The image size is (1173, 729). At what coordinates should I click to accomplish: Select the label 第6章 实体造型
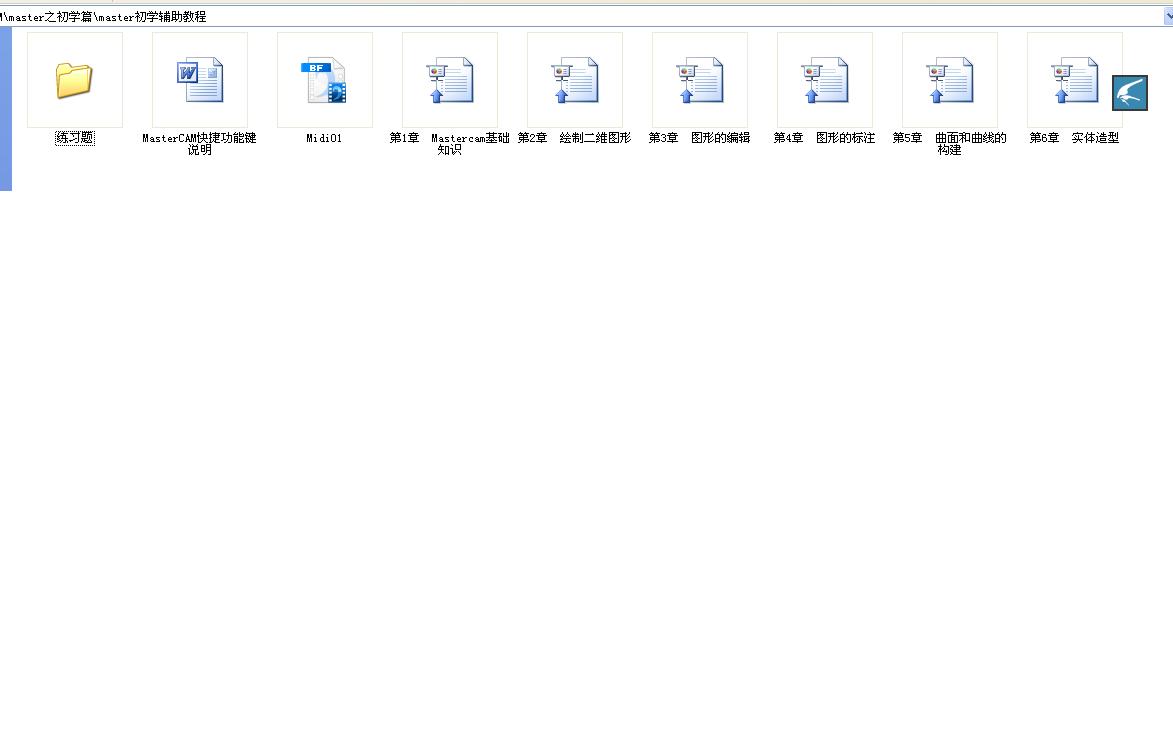coord(1074,138)
